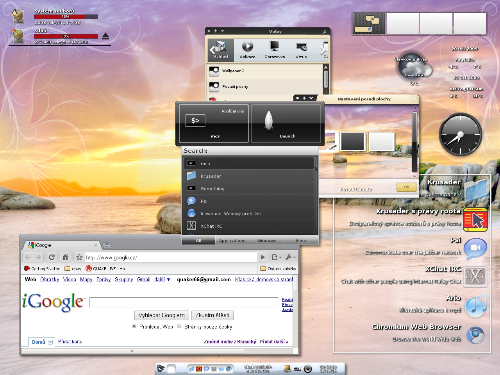Switch to the fourth virtual desktop in pager

[470, 23]
